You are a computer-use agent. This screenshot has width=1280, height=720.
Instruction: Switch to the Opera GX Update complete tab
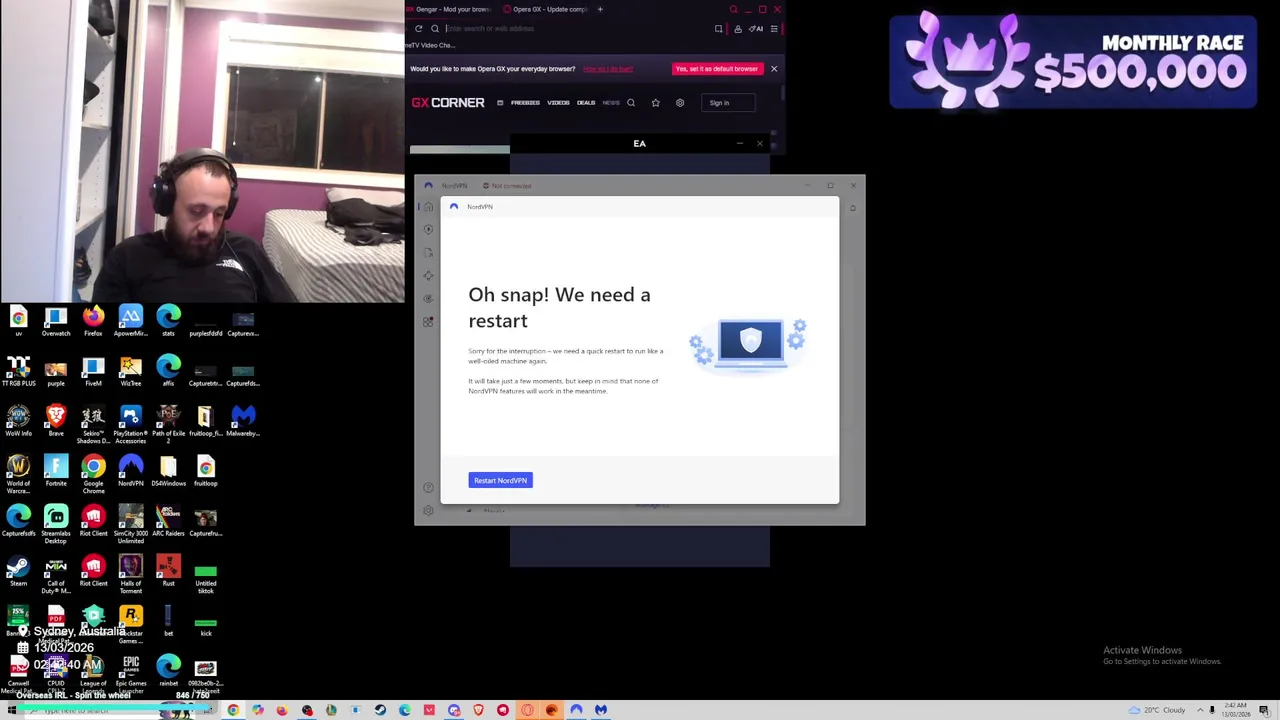tap(546, 9)
